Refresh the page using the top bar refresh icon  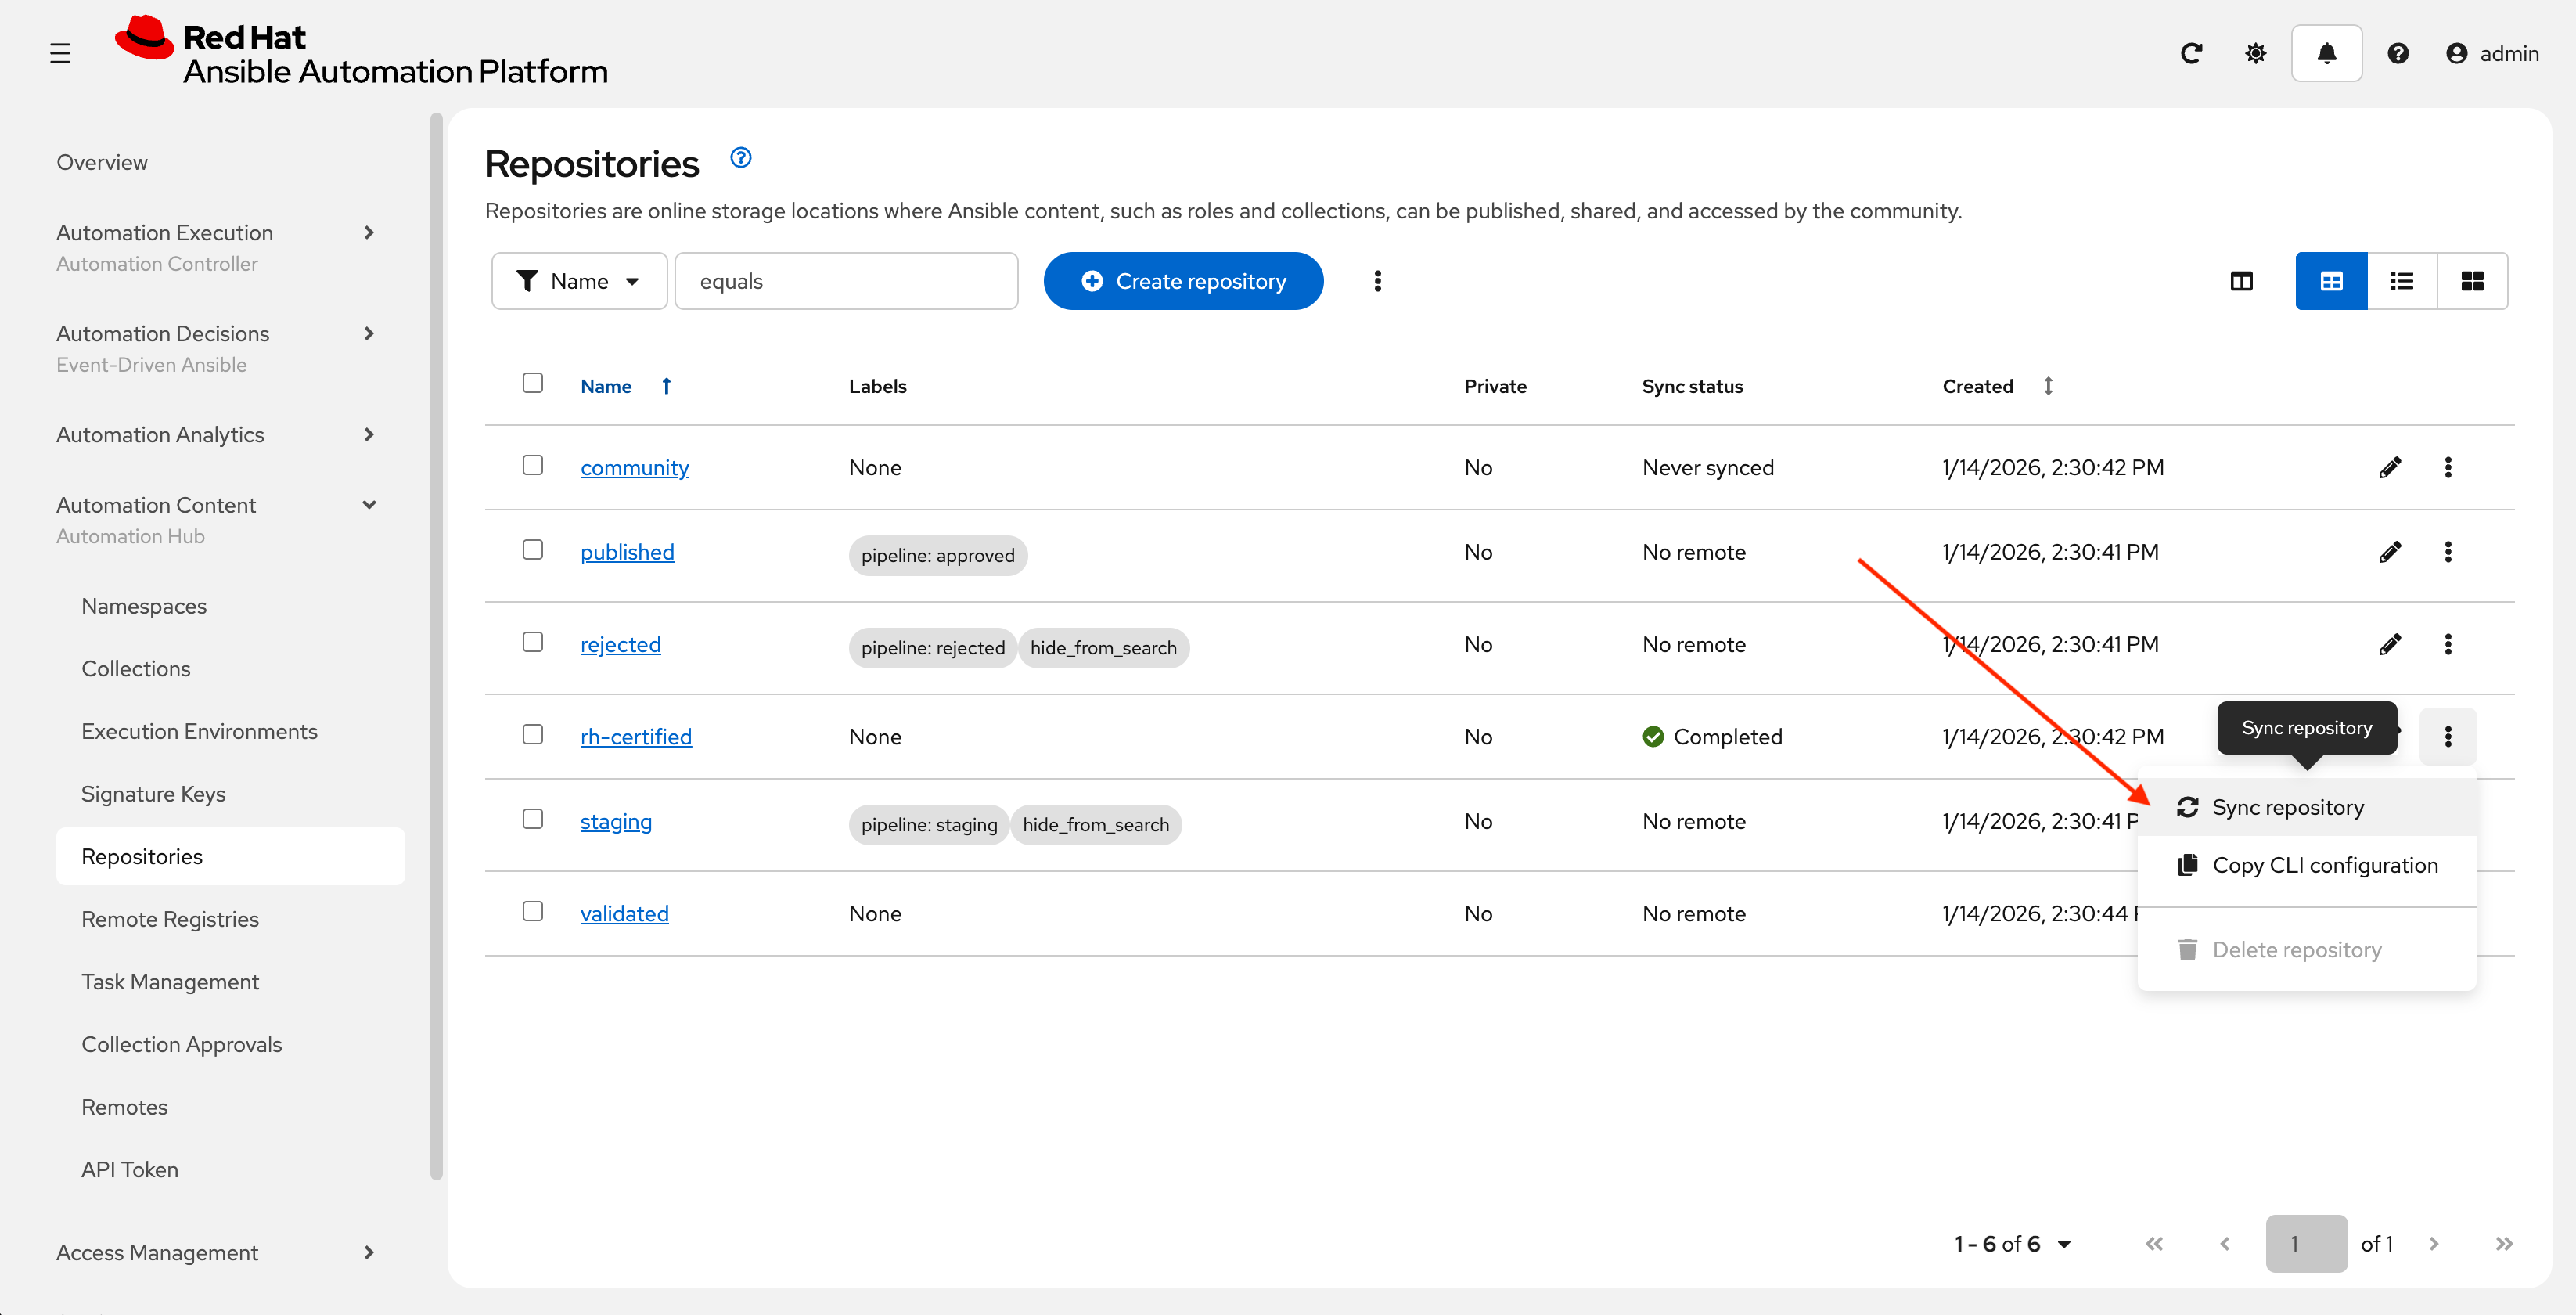click(x=2191, y=53)
